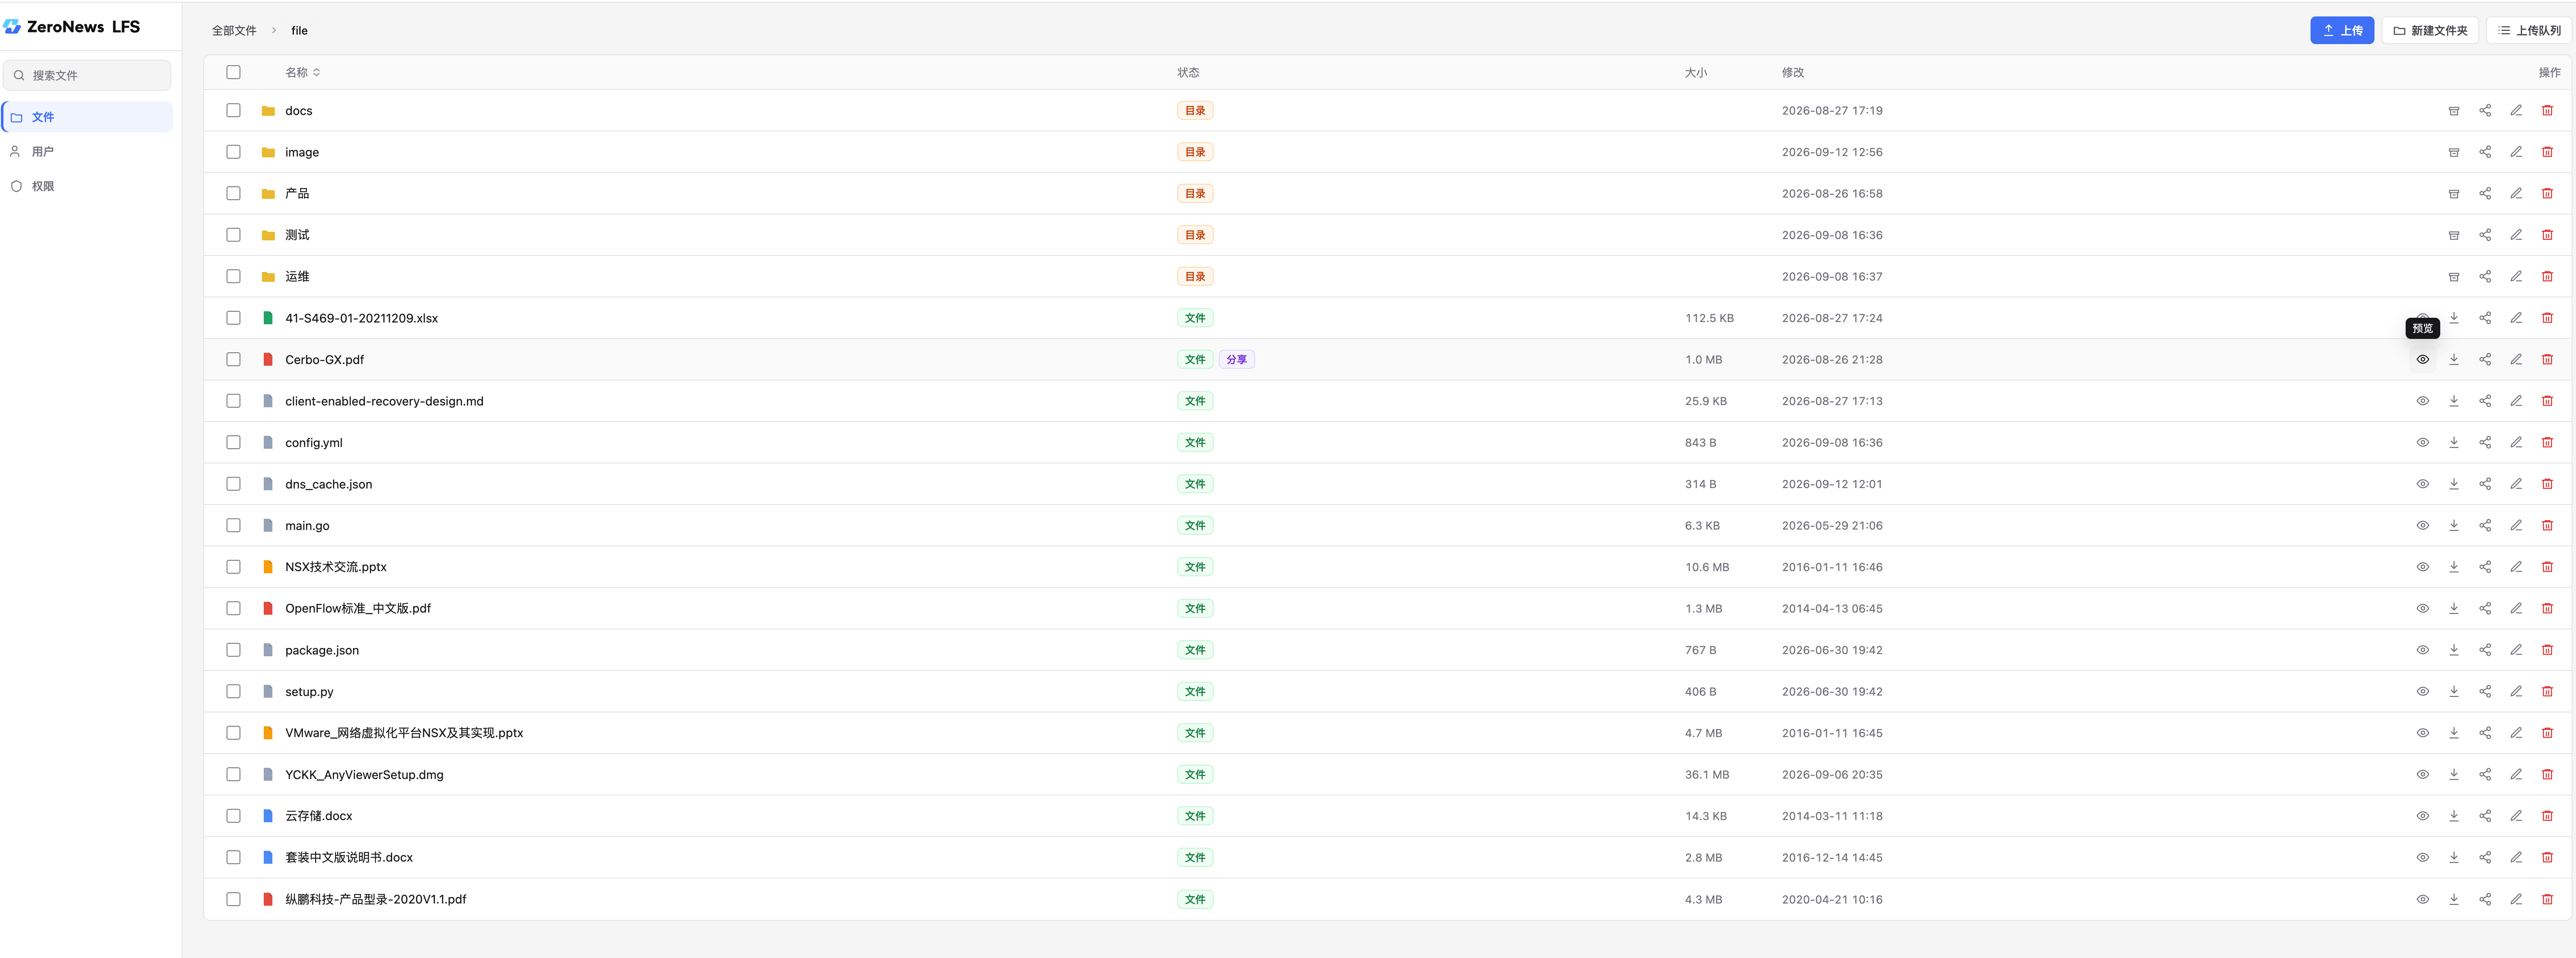Download YCKK_AnyViewerSetup.dmg installer
Image resolution: width=2576 pixels, height=958 pixels.
coord(2453,774)
